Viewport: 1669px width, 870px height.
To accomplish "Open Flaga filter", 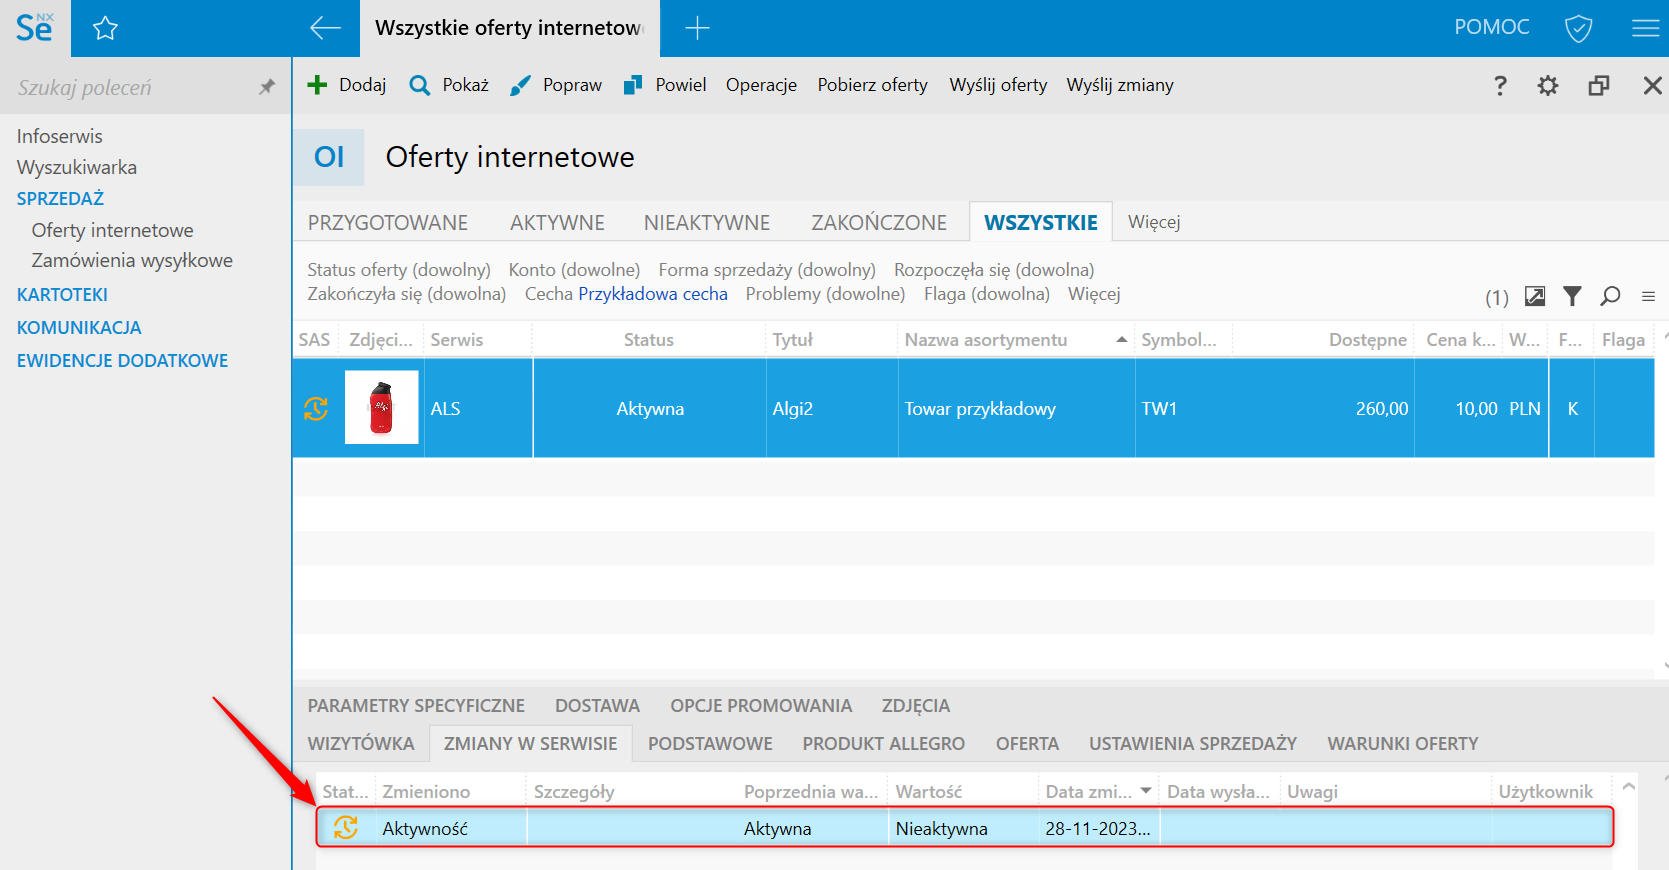I will [x=987, y=294].
